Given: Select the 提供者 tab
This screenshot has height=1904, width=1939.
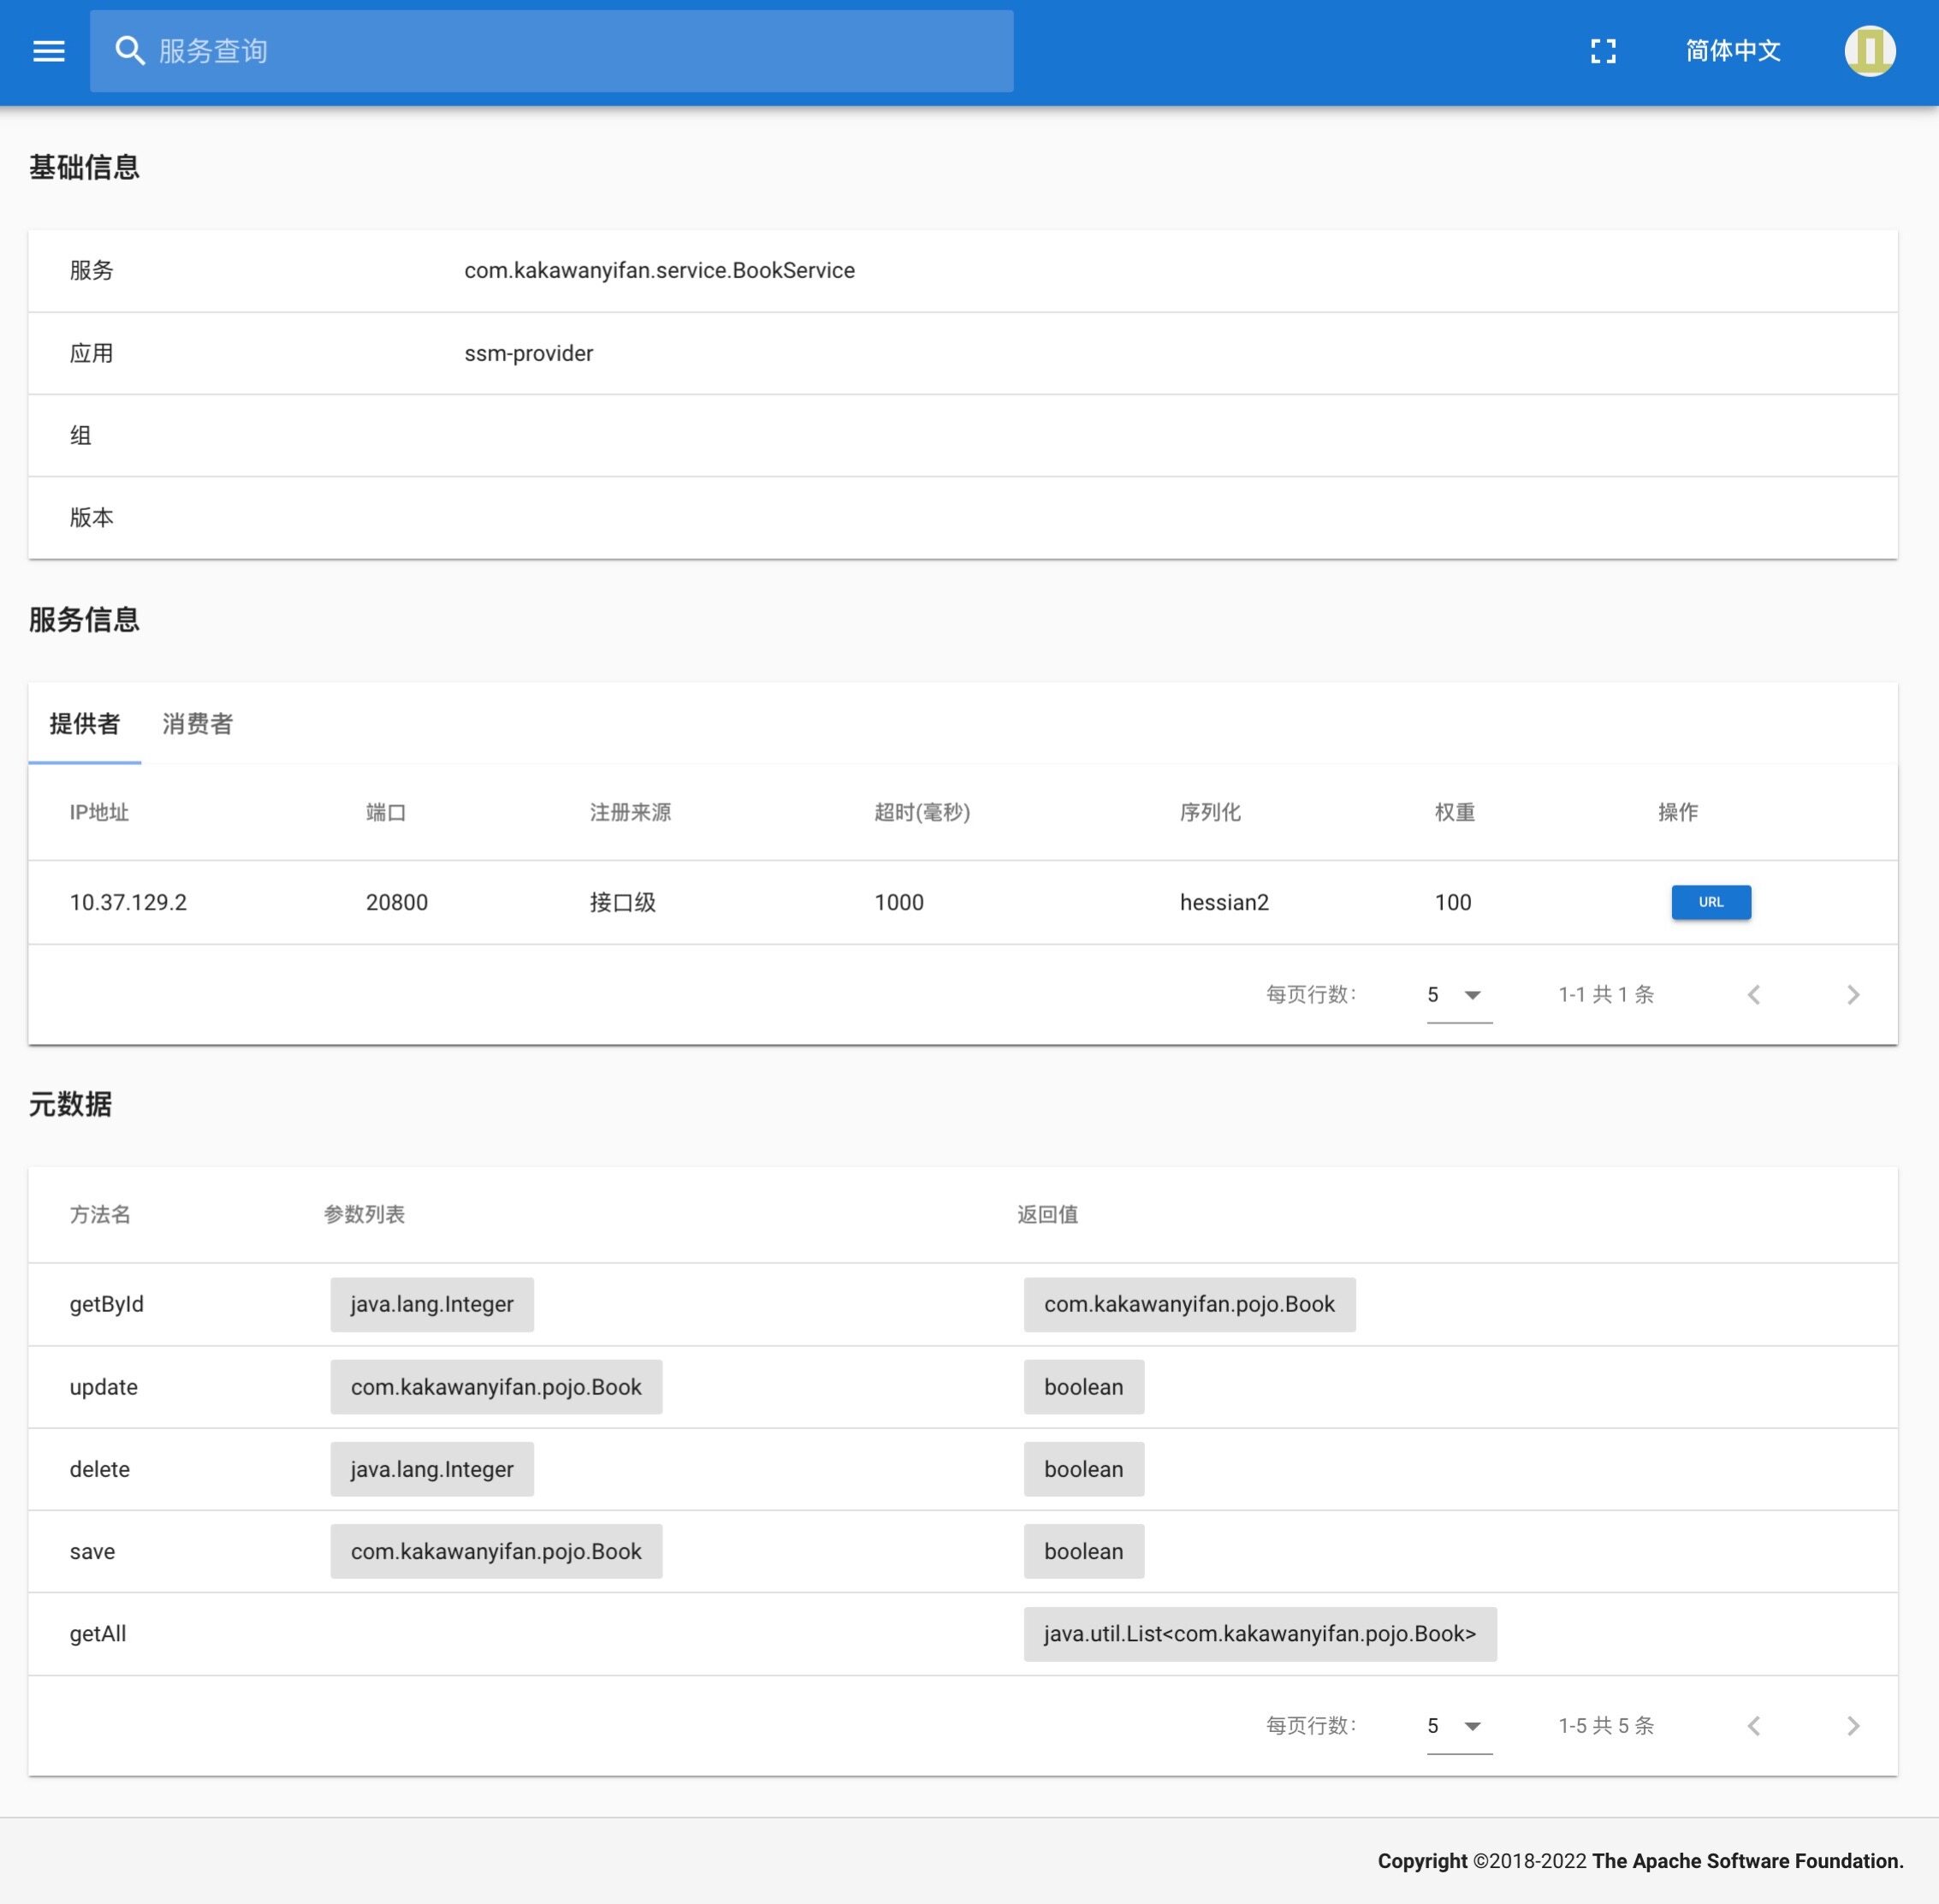Looking at the screenshot, I should coord(85,724).
